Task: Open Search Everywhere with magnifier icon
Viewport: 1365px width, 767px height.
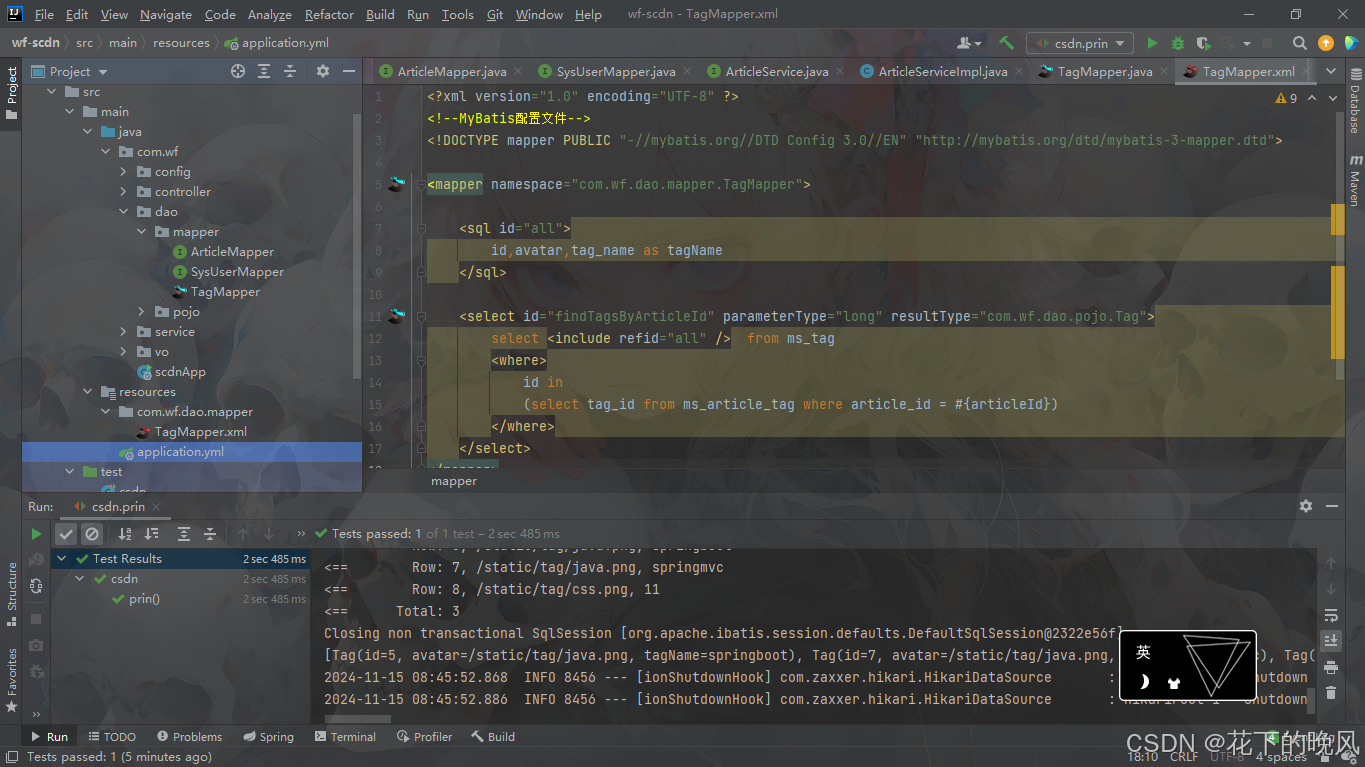Action: [1300, 42]
